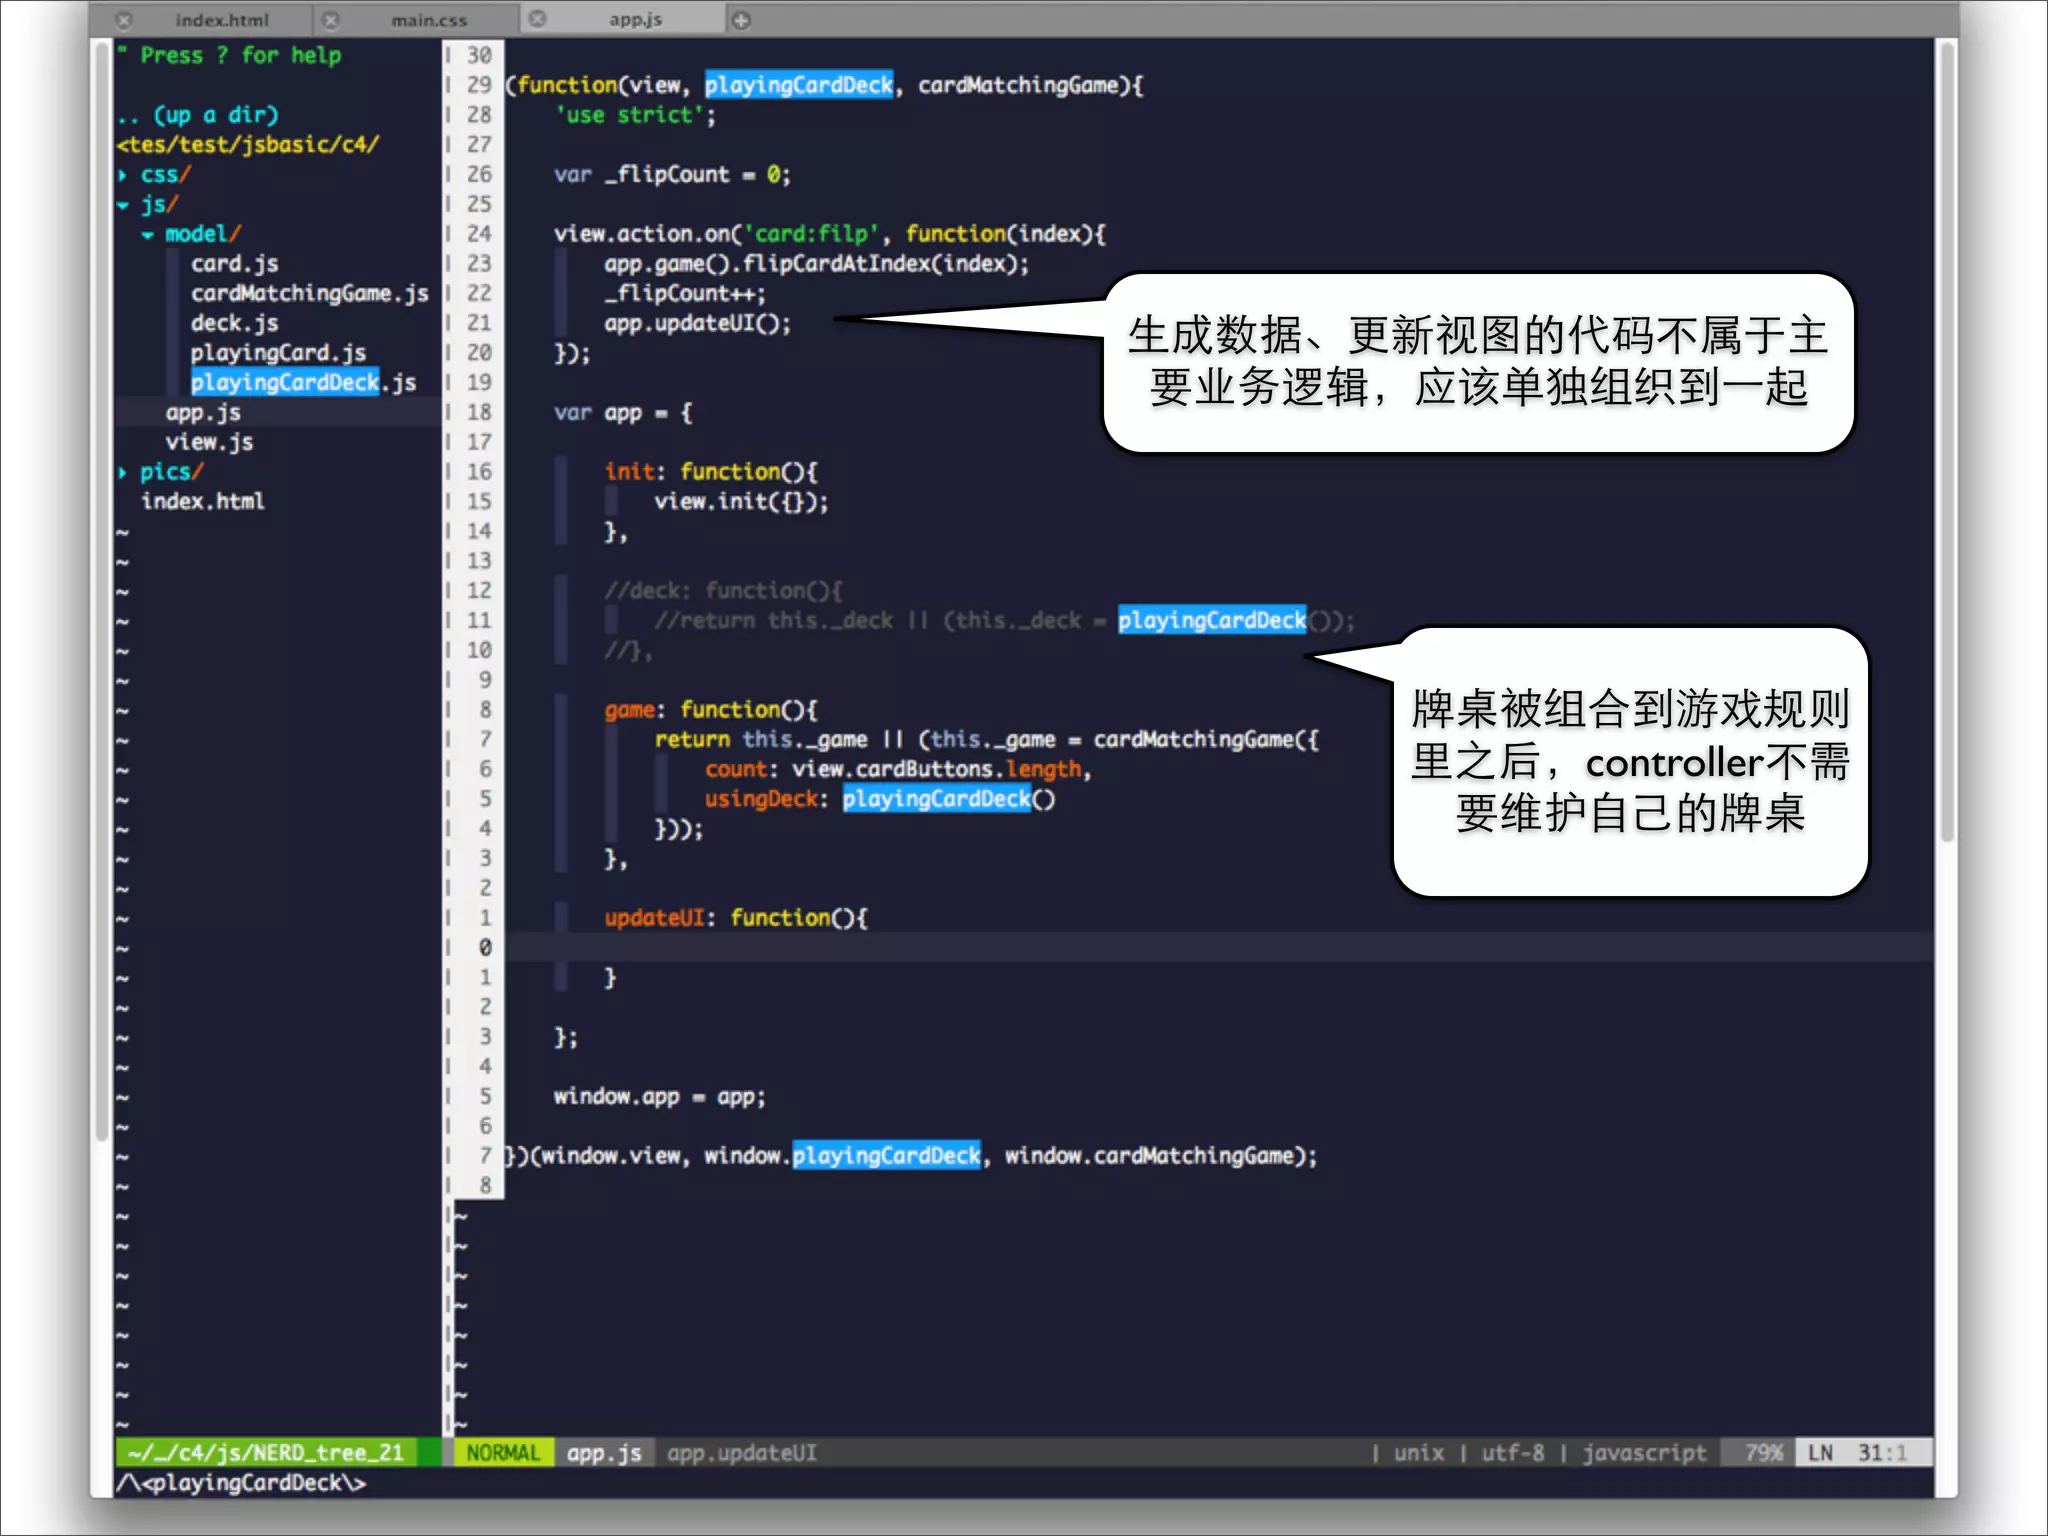Click the editor's vertical scrollbar on the right
Image resolution: width=2048 pixels, height=1536 pixels.
pos(1946,440)
